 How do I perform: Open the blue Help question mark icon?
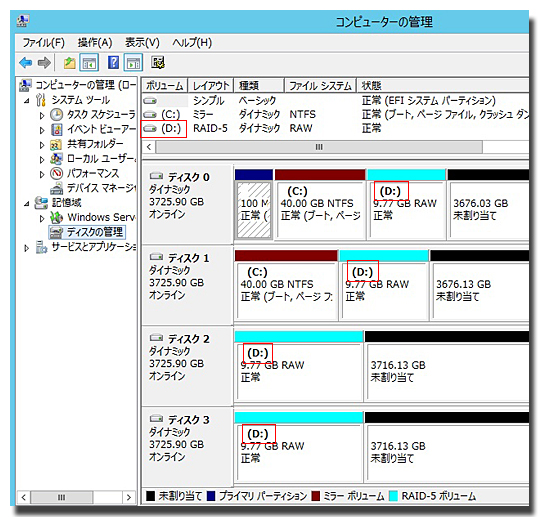[113, 63]
